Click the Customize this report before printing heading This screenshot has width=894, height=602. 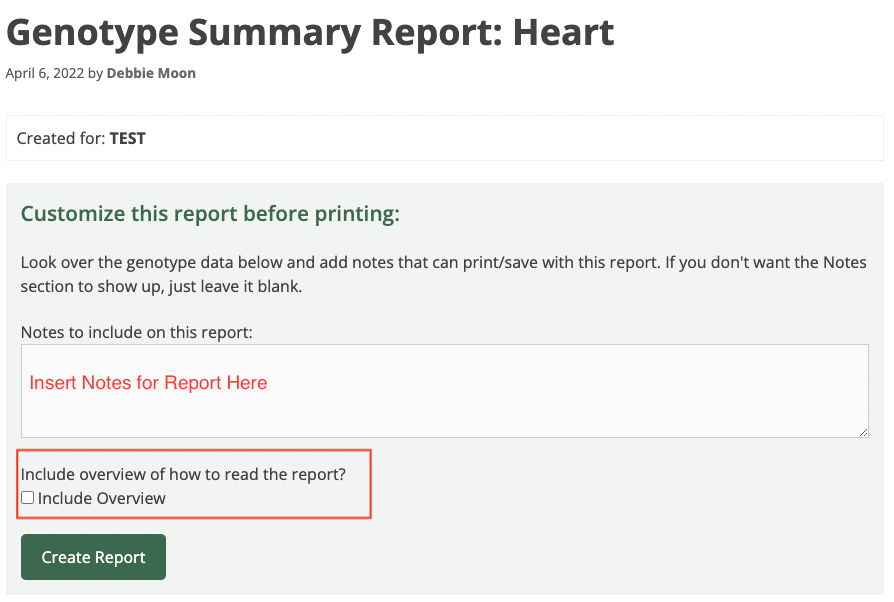(210, 214)
